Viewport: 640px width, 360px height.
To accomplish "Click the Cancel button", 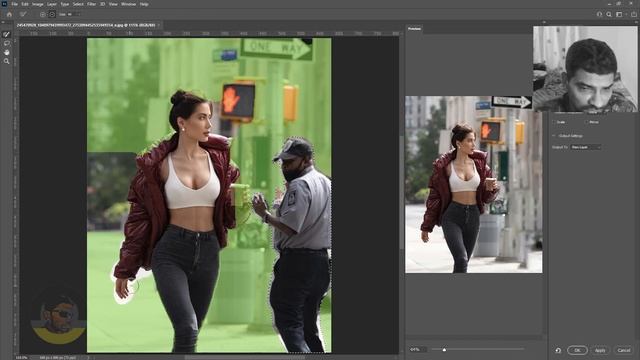I will tap(624, 350).
